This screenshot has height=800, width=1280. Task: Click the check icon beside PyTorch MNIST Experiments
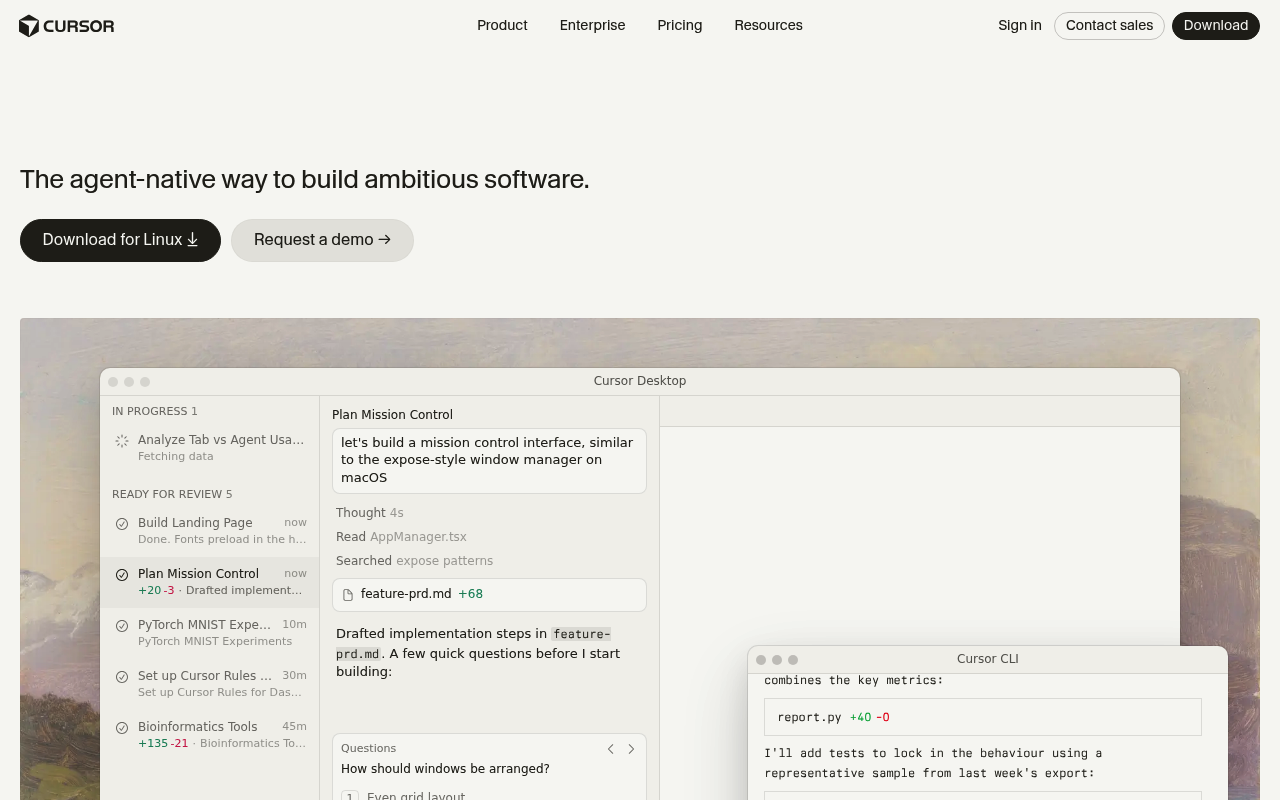tap(122, 626)
